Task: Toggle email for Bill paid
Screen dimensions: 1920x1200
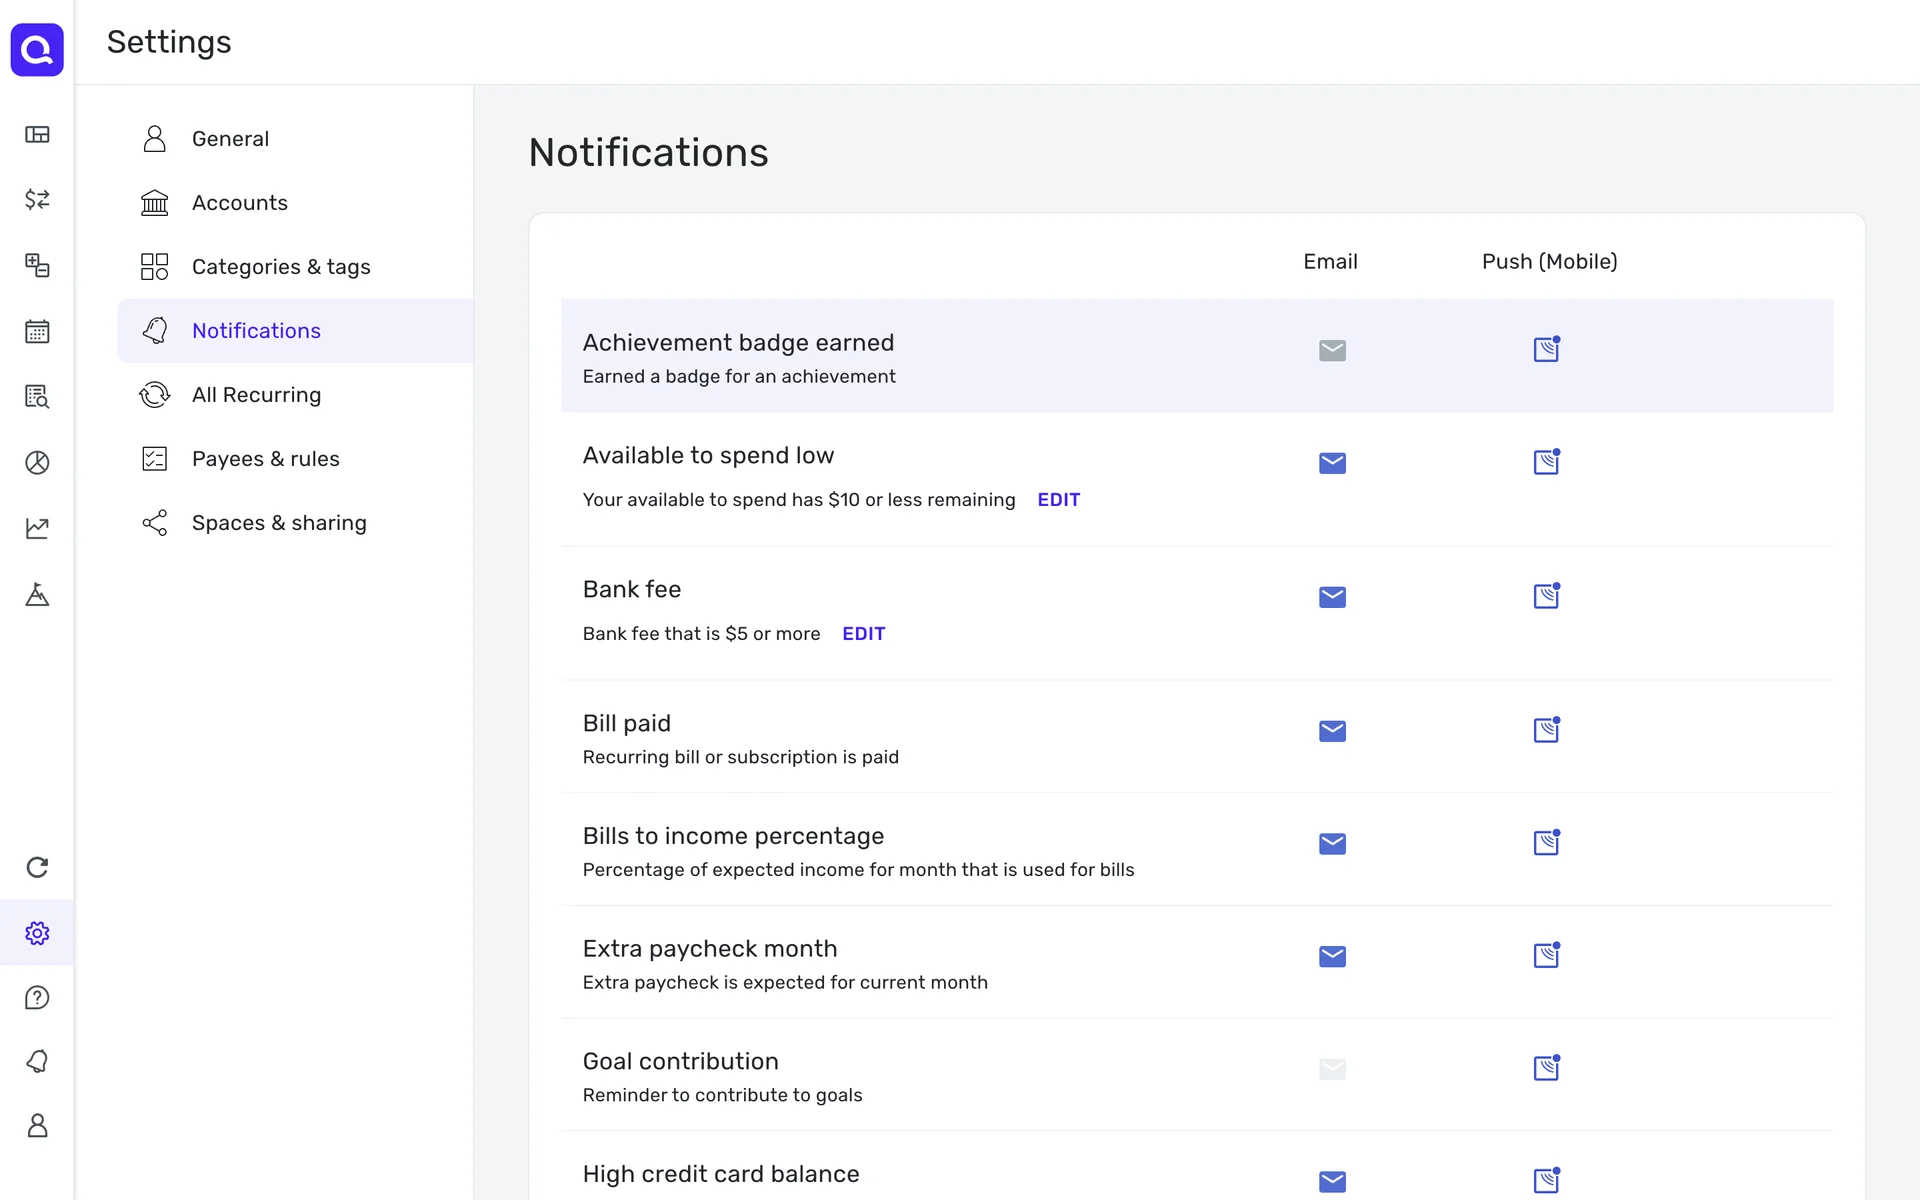Action: [x=1332, y=731]
